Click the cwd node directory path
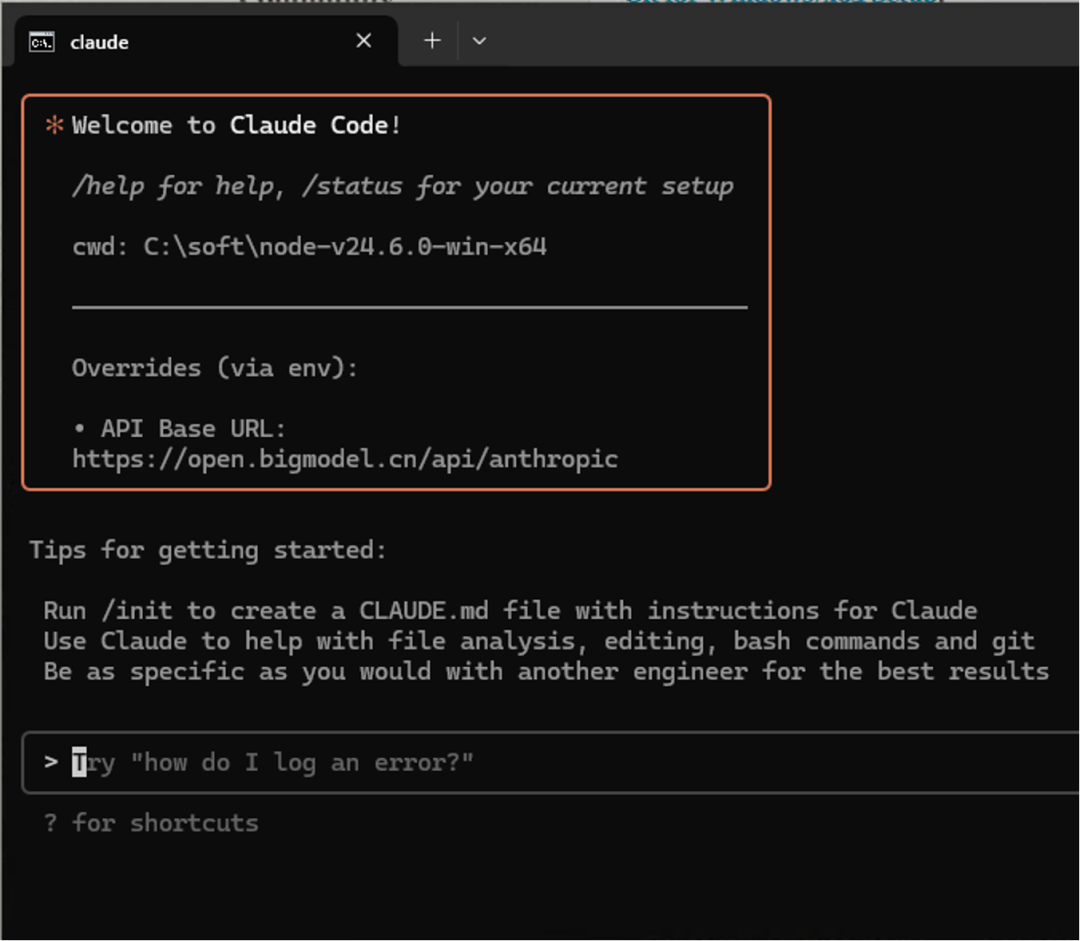The image size is (1080, 941). 345,247
